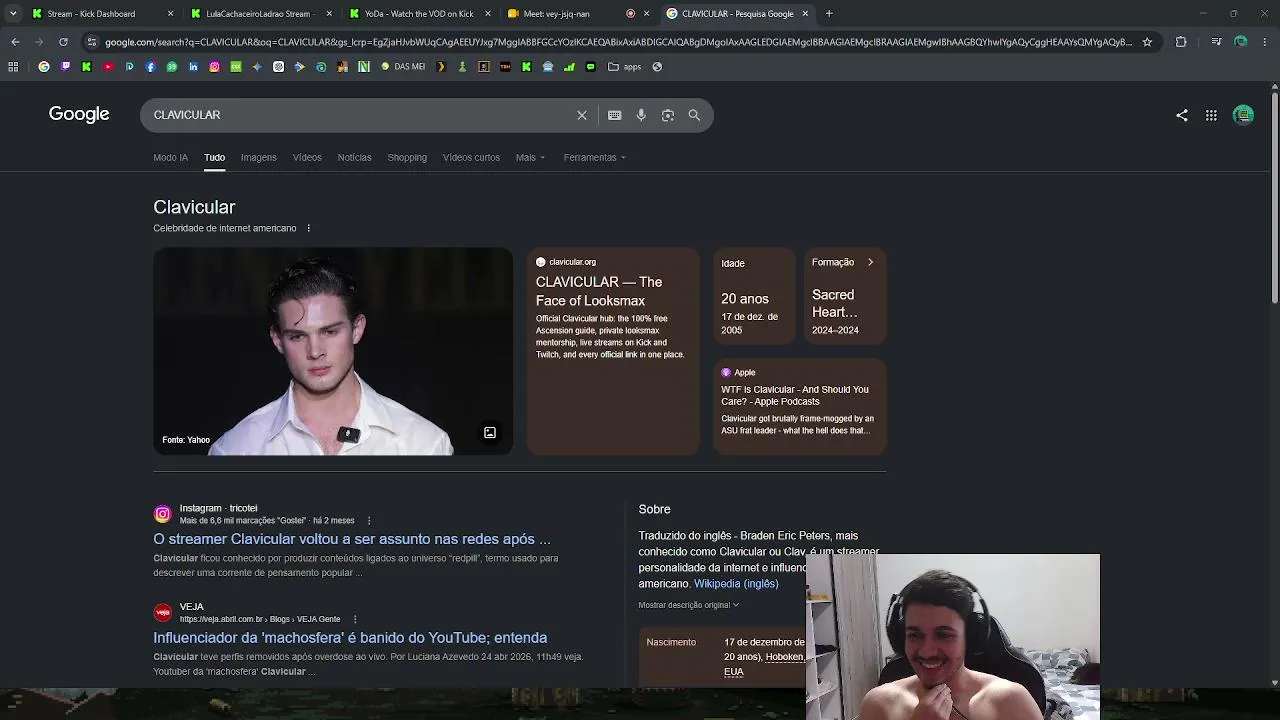Submit search with the magnifier icon
The image size is (1280, 720).
click(x=694, y=115)
